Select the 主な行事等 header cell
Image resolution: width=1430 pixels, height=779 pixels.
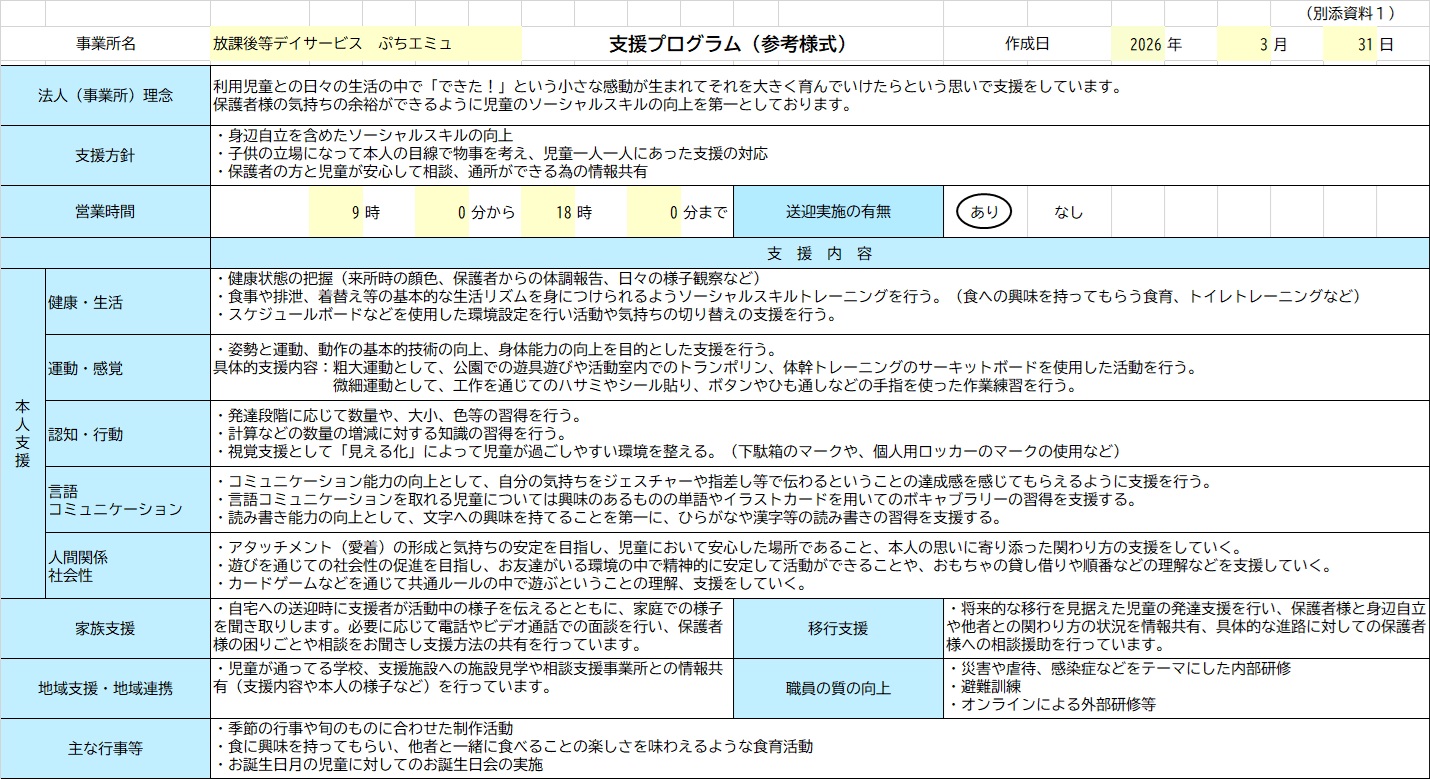pyautogui.click(x=105, y=748)
